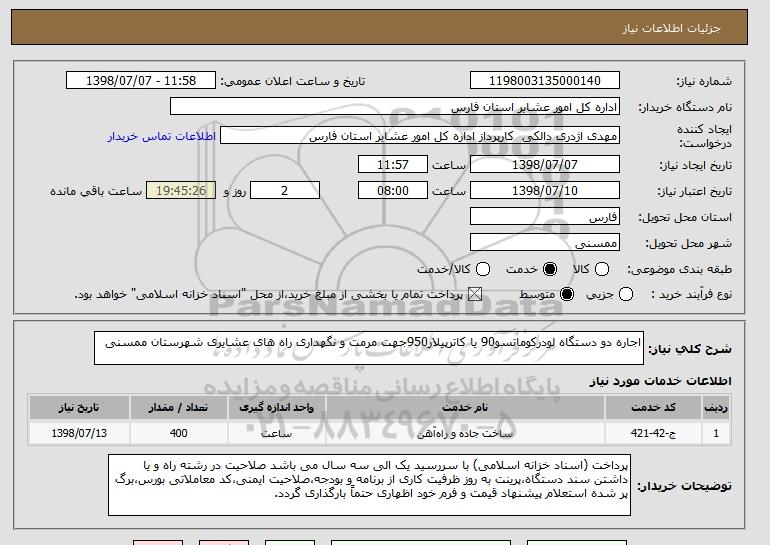The width and height of the screenshot is (770, 545).
Task: Click the ساعت باقی مانده label
Action: (x=96, y=191)
